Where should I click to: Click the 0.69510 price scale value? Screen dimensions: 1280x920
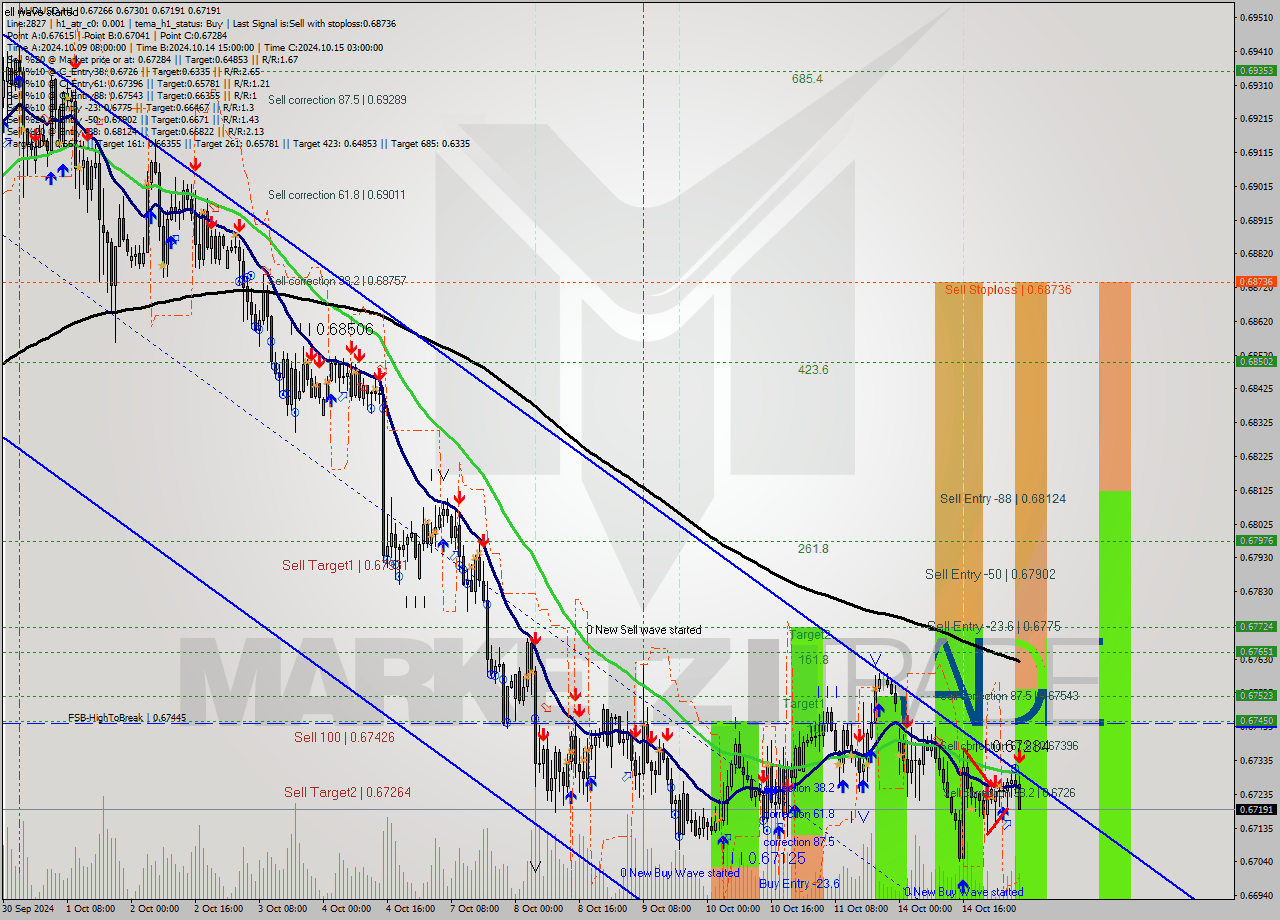[x=1256, y=17]
